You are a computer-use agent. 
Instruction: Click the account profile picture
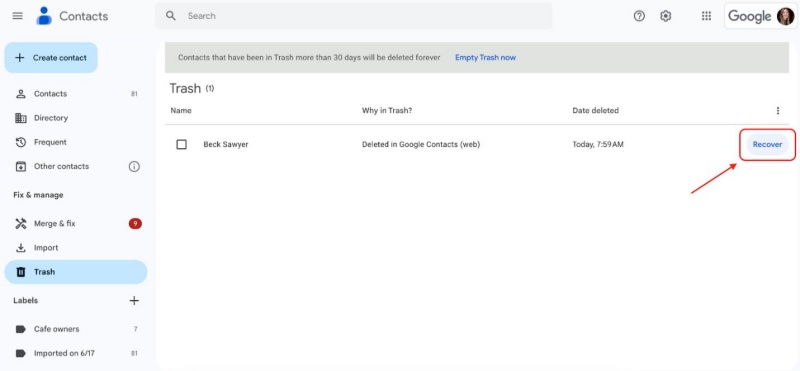point(785,16)
